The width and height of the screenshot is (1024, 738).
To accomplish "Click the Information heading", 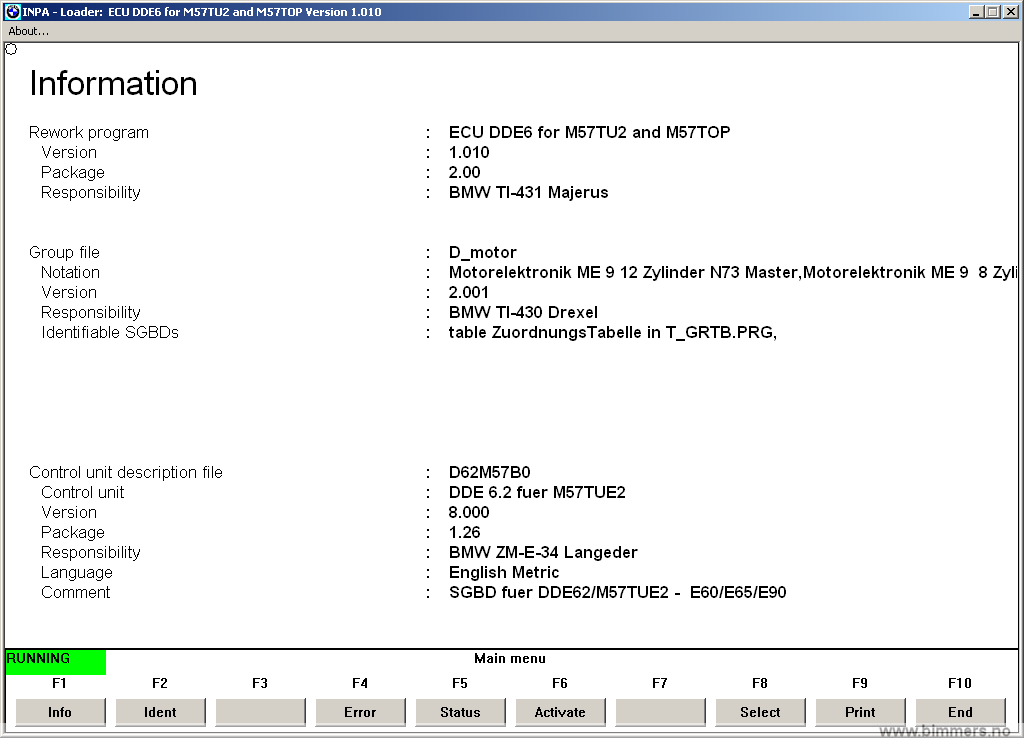I will [x=113, y=84].
